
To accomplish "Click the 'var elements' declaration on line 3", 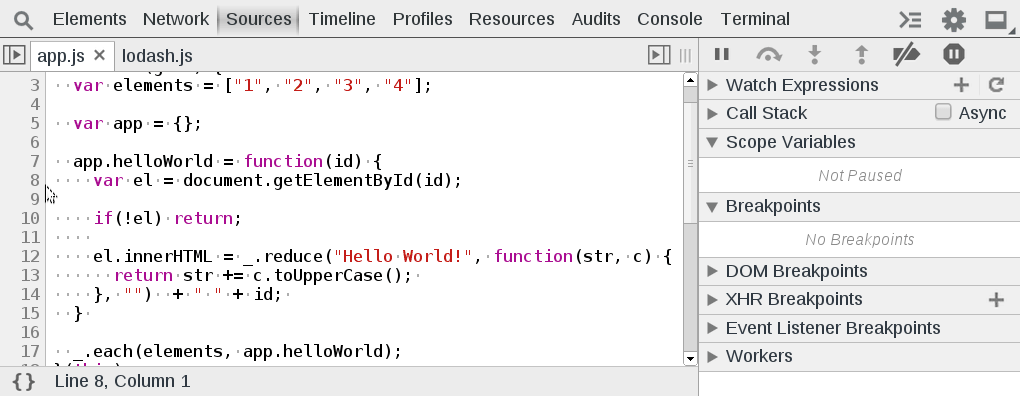I will point(133,85).
